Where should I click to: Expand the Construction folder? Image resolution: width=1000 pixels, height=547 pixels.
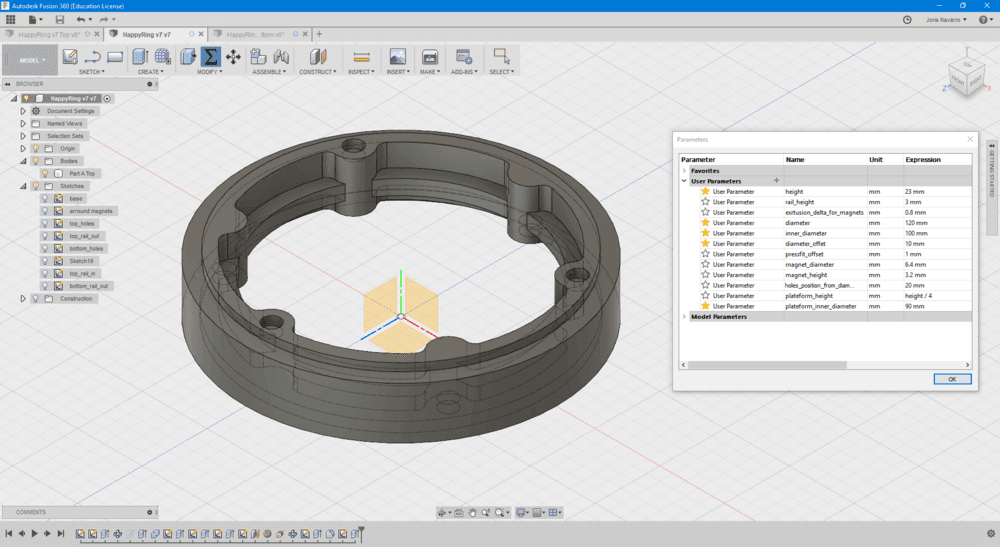click(x=23, y=298)
